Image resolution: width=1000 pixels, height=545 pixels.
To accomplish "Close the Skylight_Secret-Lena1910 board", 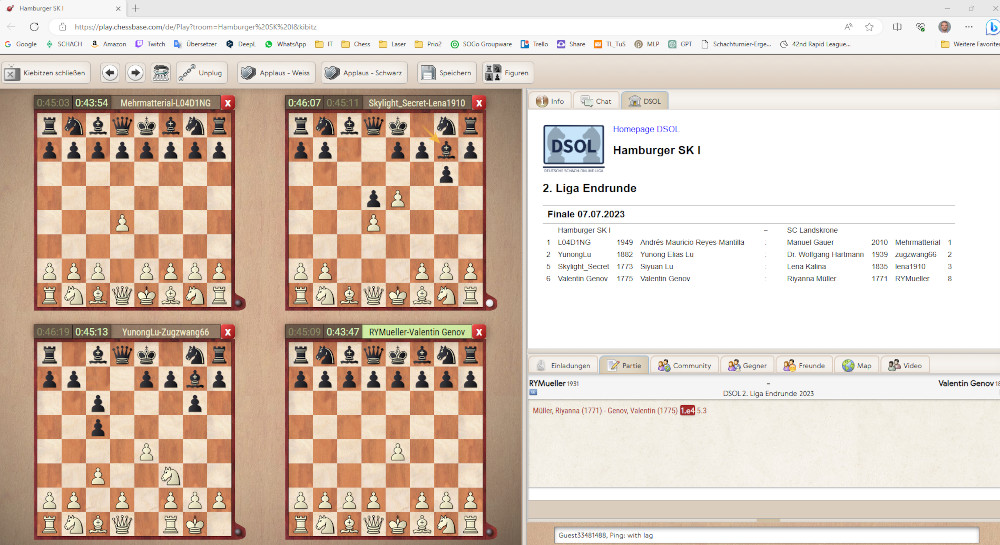I will [x=479, y=102].
